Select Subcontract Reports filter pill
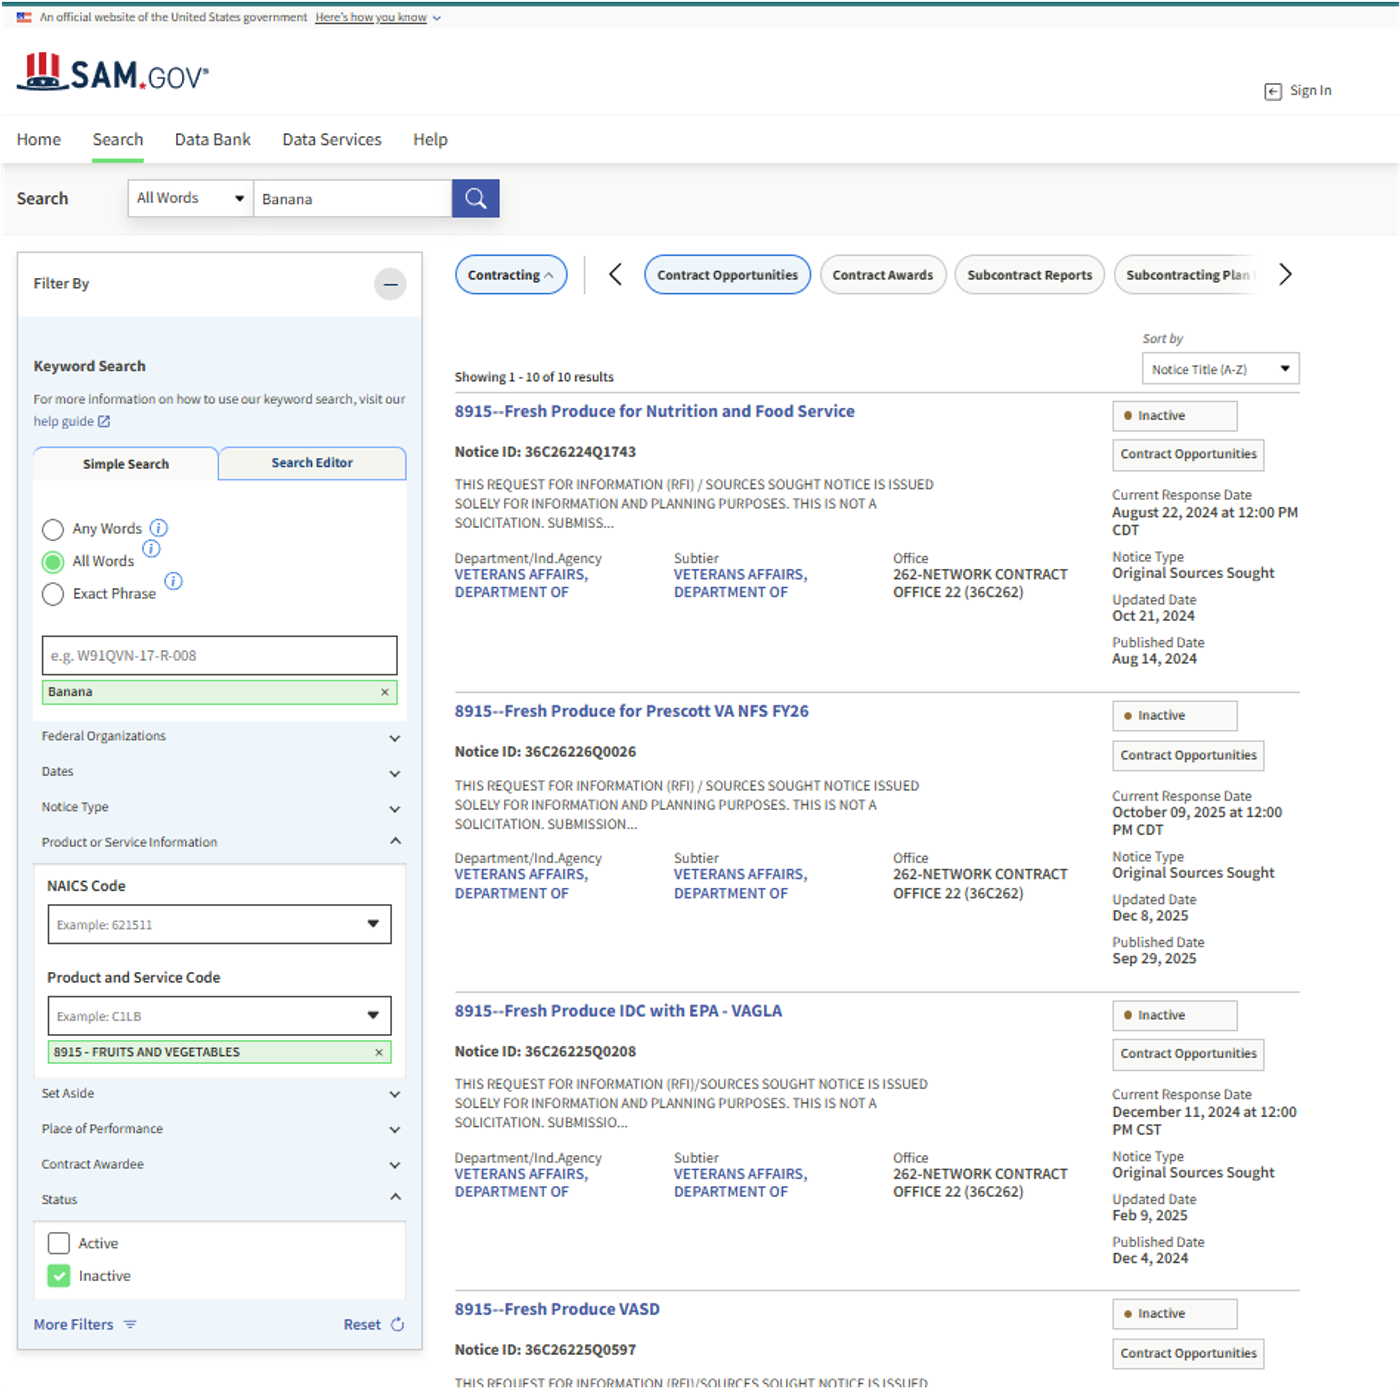 pyautogui.click(x=1029, y=275)
